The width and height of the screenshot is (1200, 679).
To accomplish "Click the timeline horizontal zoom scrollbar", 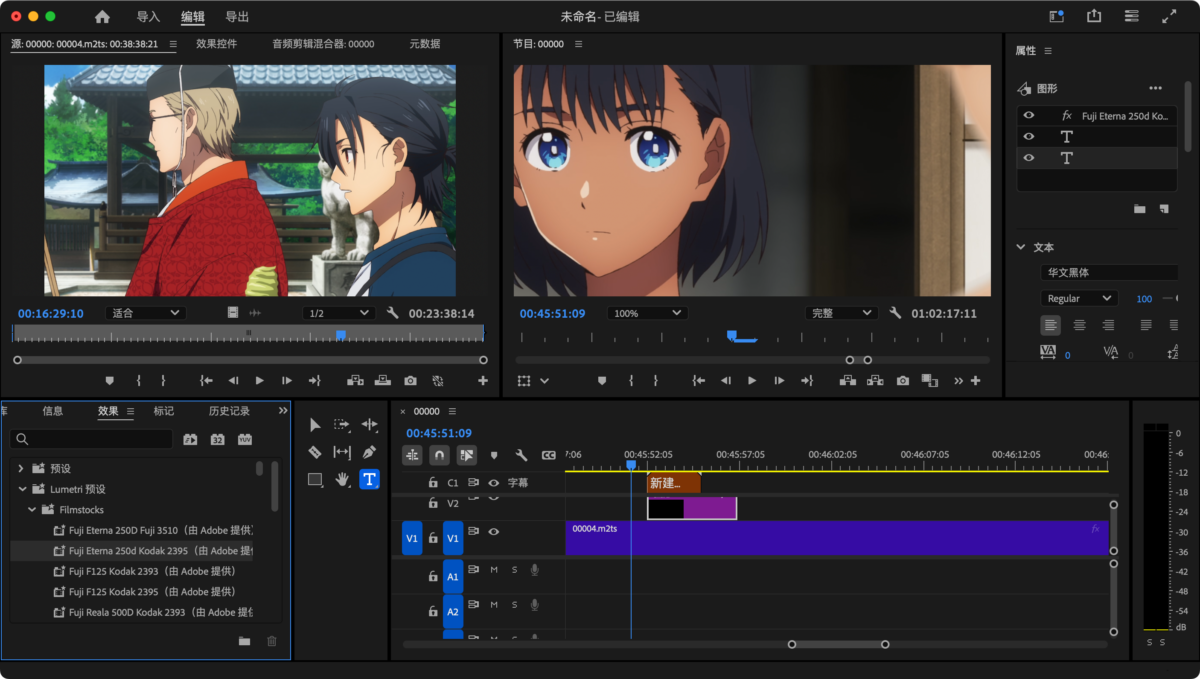I will pyautogui.click(x=838, y=644).
